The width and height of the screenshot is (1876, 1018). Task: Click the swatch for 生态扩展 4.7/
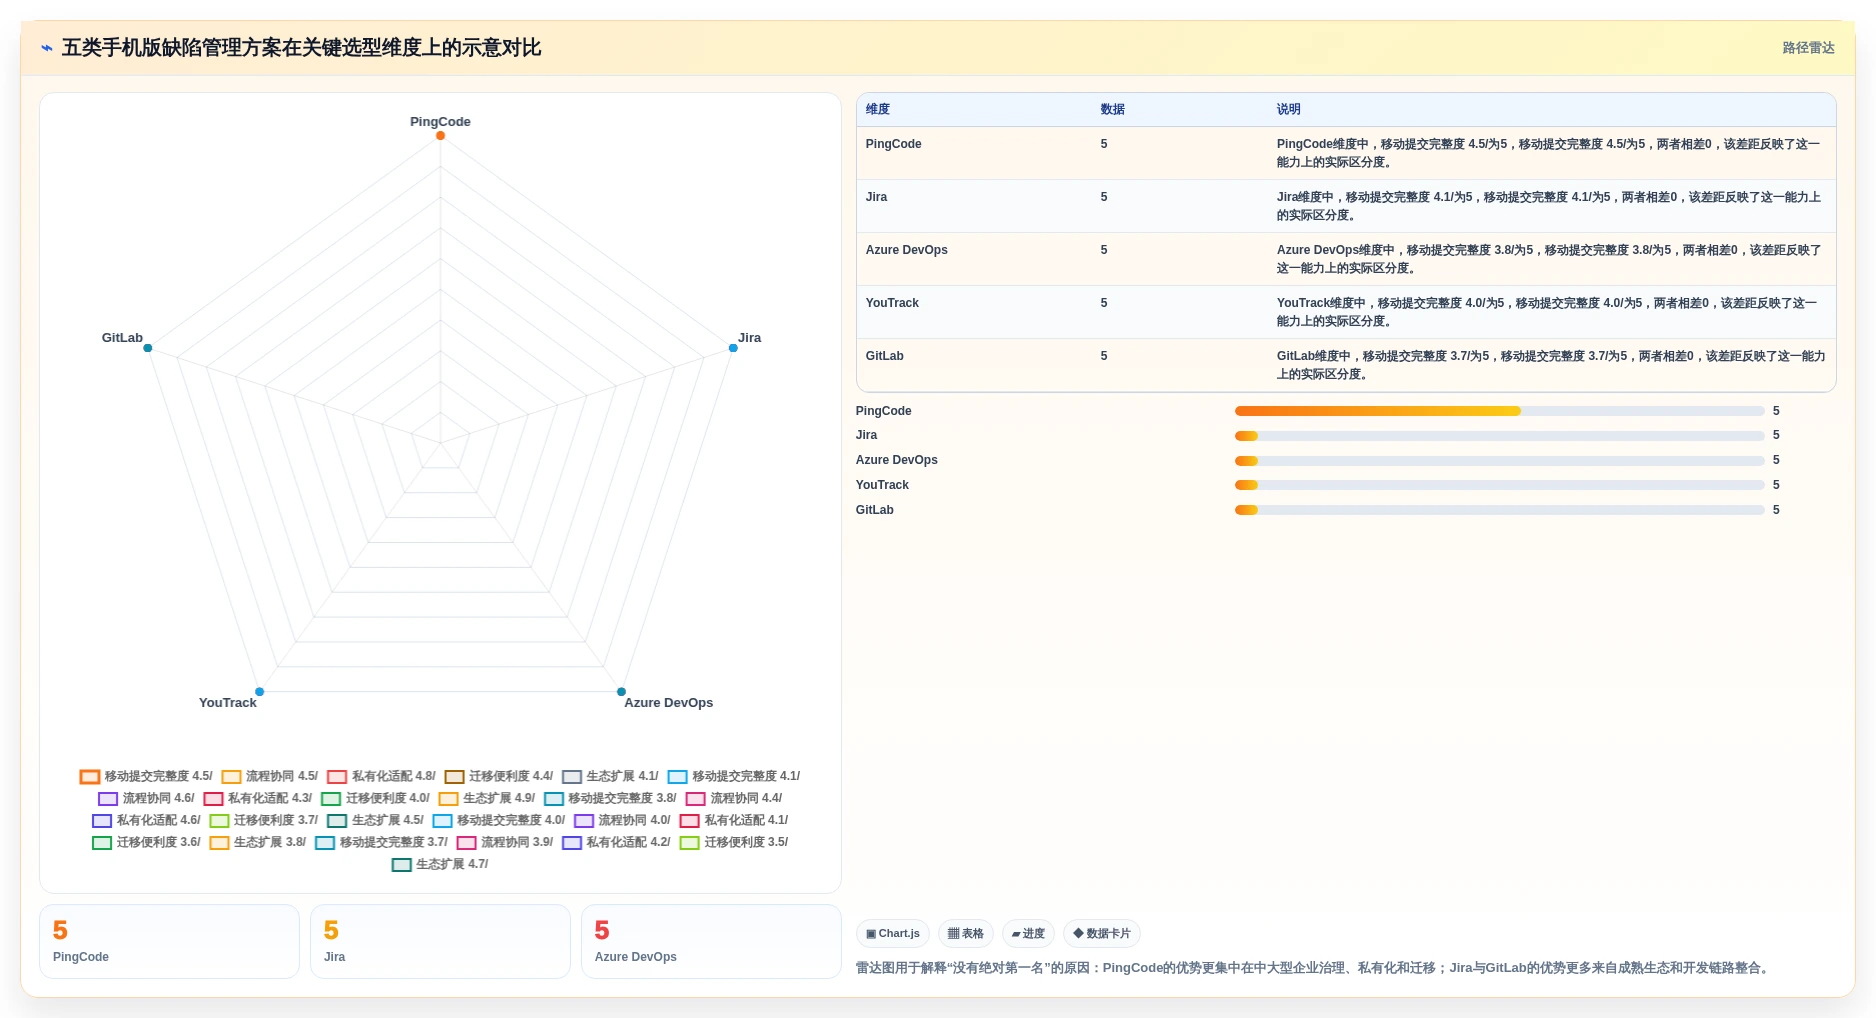click(402, 865)
